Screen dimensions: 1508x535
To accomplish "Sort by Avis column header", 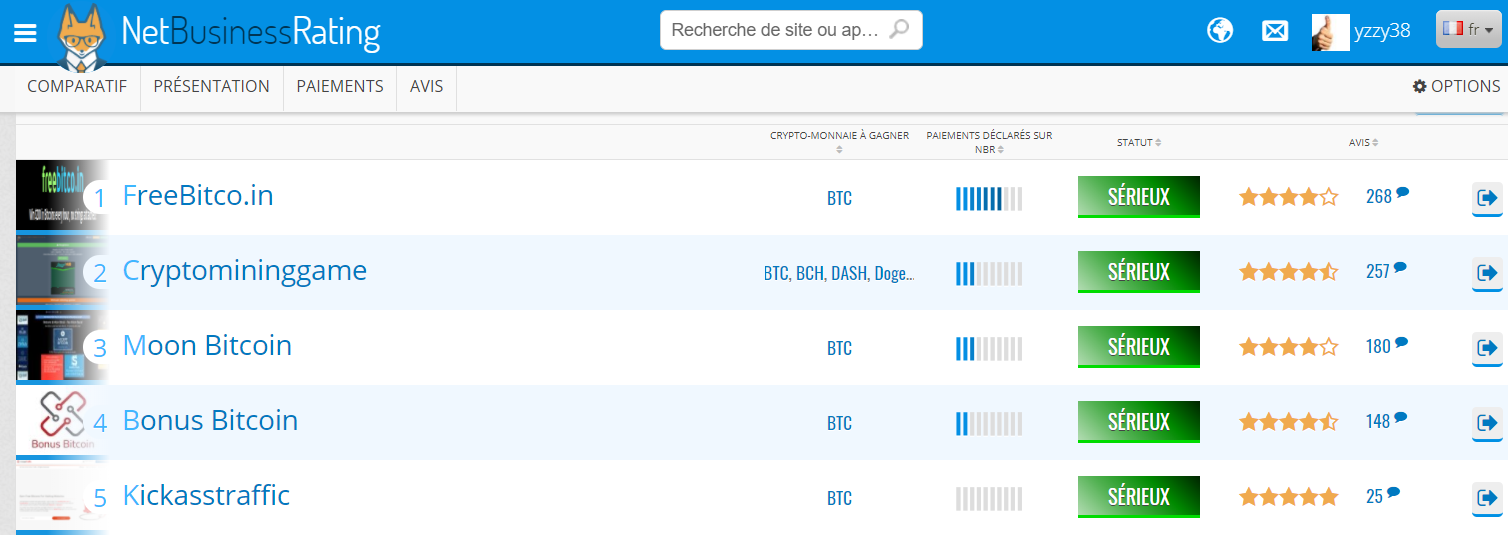I will point(1363,143).
